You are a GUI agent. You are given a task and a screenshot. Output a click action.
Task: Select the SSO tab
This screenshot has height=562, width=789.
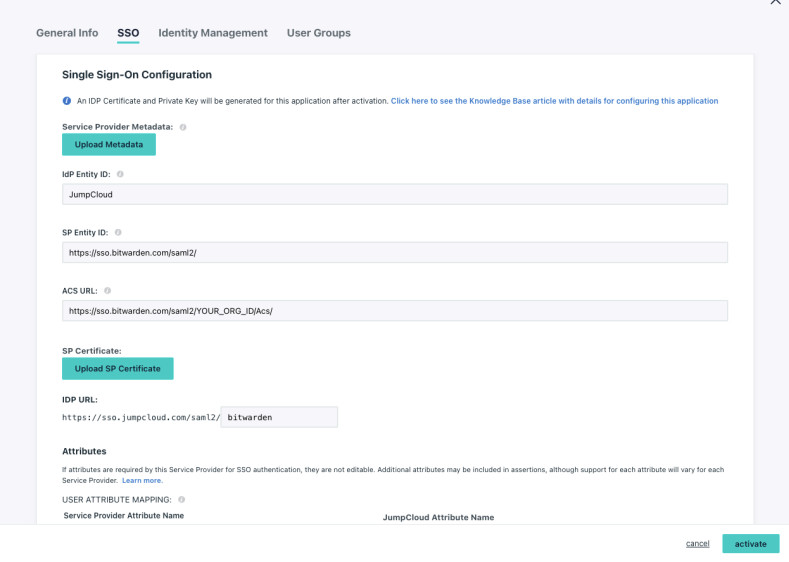tap(128, 33)
